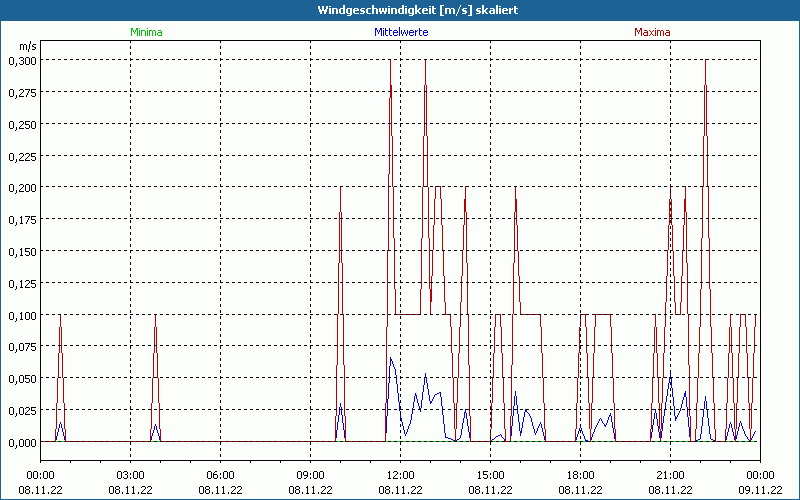800x500 pixels.
Task: Click the 12:00 time axis label
Action: (401, 476)
